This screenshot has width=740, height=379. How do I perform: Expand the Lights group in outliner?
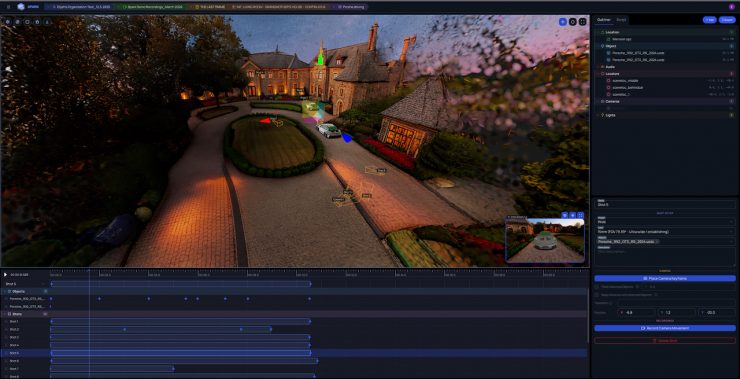coord(597,115)
